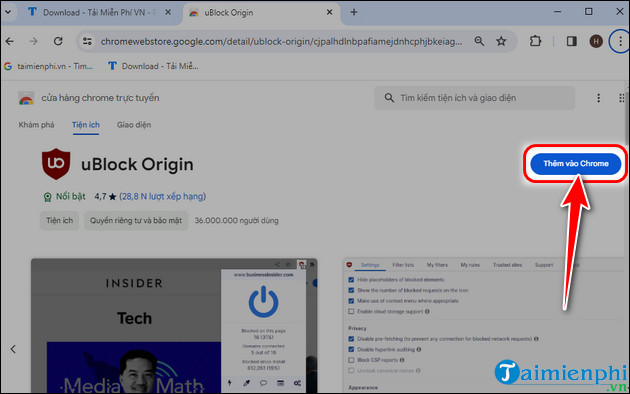
Task: Click the Chrome Web Store logo
Action: click(26, 98)
